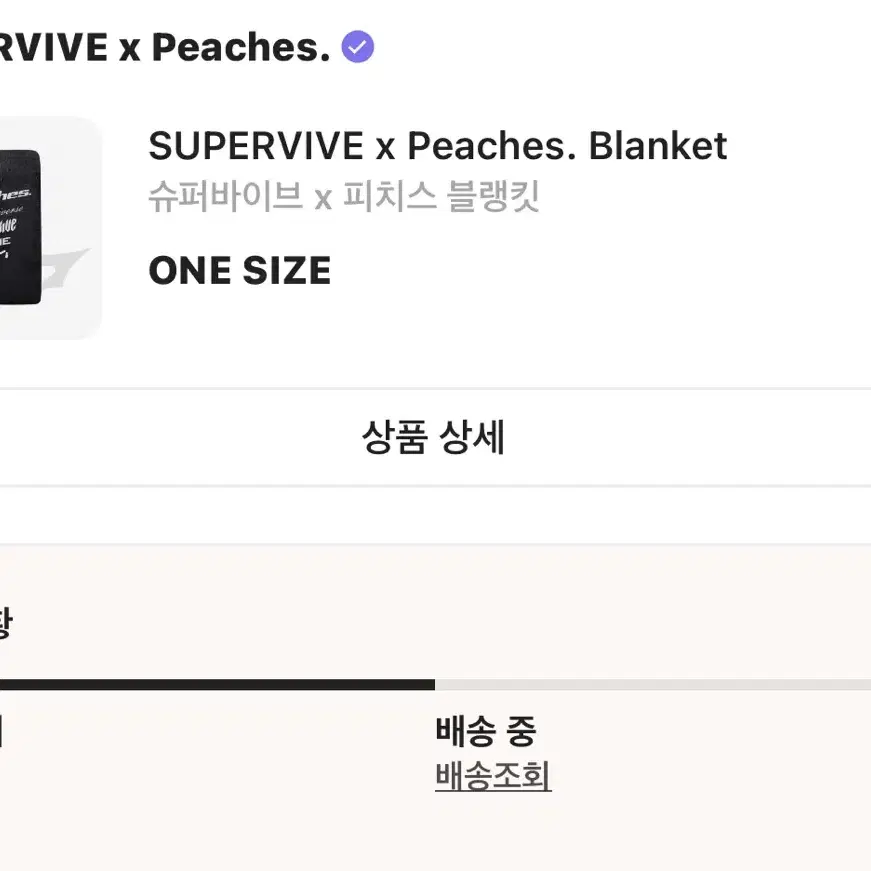
Task: Open SUPERVIVE x Peaches. Blanket product title
Action: pyautogui.click(x=438, y=146)
